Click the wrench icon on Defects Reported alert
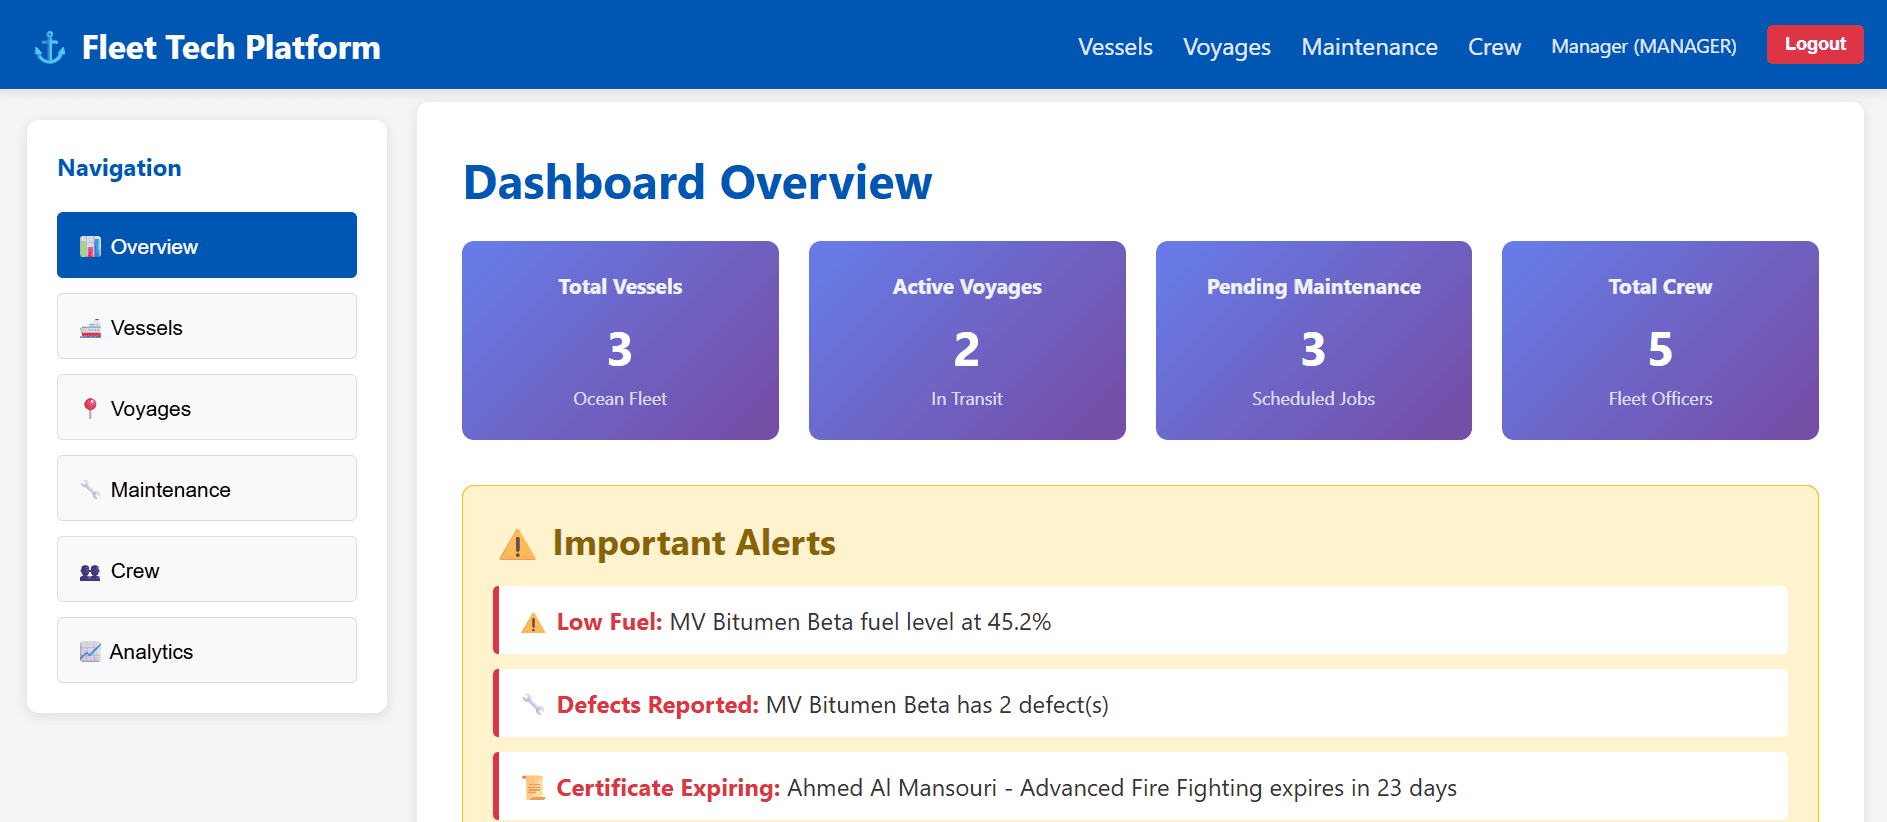Image resolution: width=1887 pixels, height=822 pixels. [533, 705]
